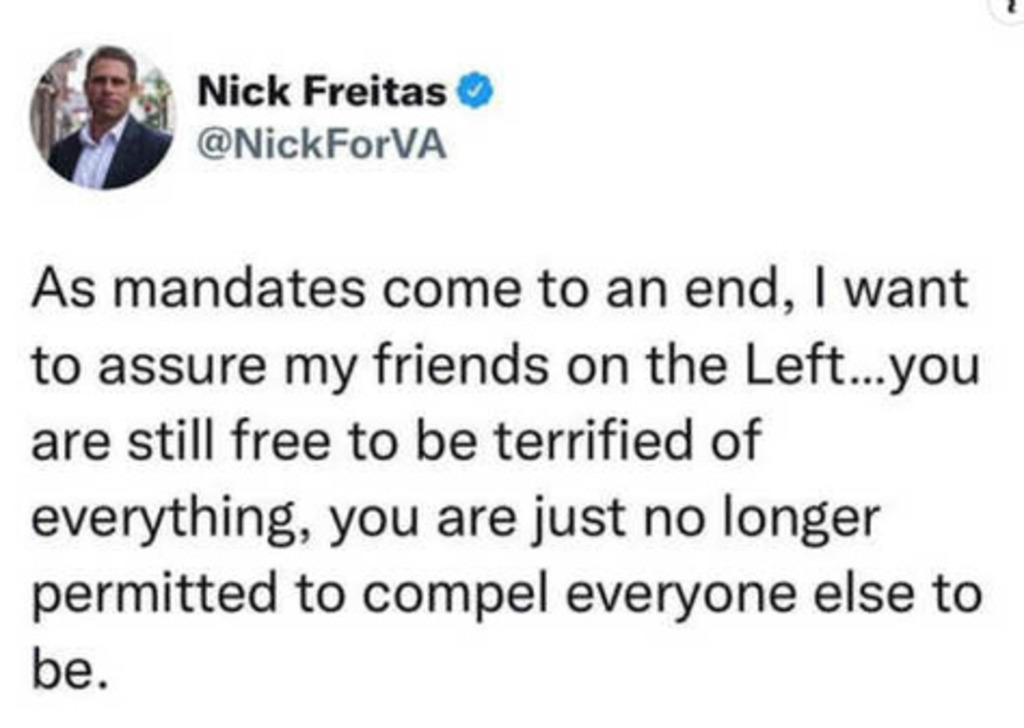Open the round profile photo avatar

pos(100,118)
